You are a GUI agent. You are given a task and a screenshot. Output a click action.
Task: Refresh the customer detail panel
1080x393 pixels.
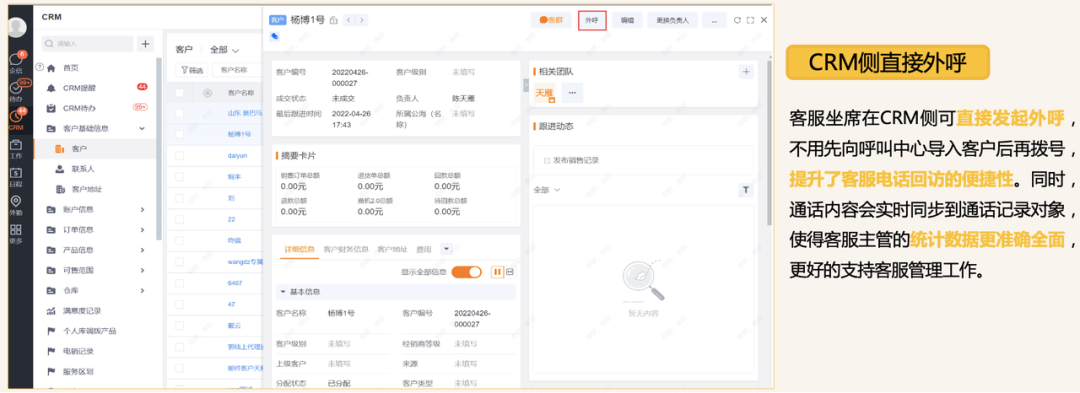click(737, 21)
